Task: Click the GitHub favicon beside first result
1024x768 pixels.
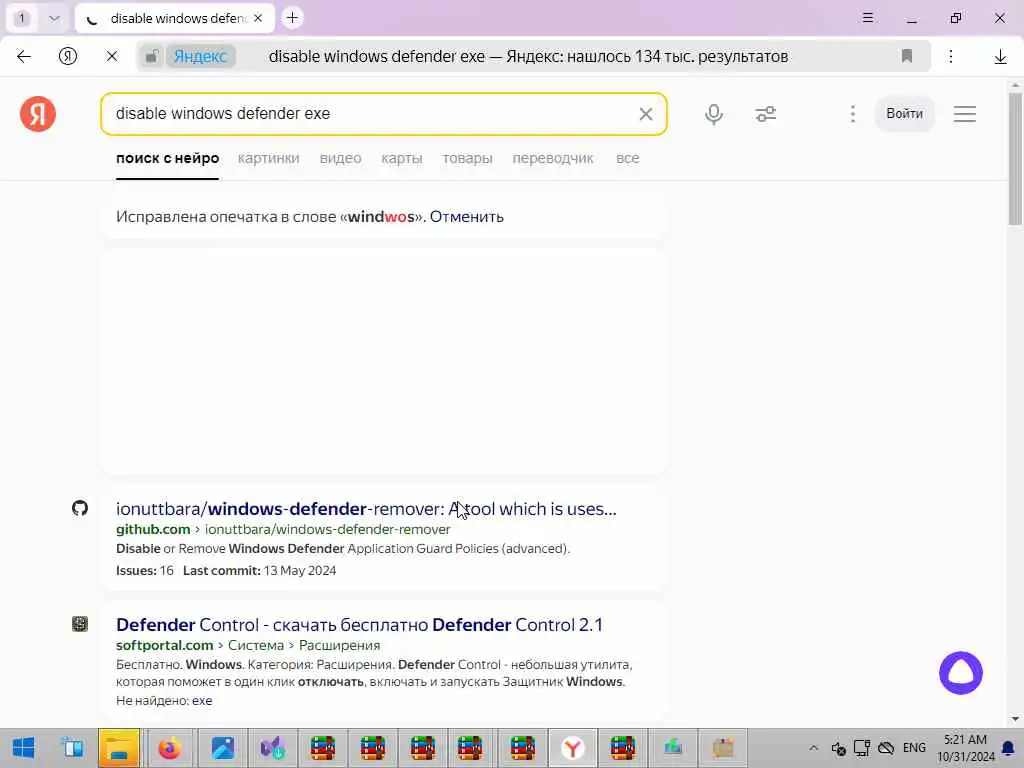Action: (x=80, y=508)
